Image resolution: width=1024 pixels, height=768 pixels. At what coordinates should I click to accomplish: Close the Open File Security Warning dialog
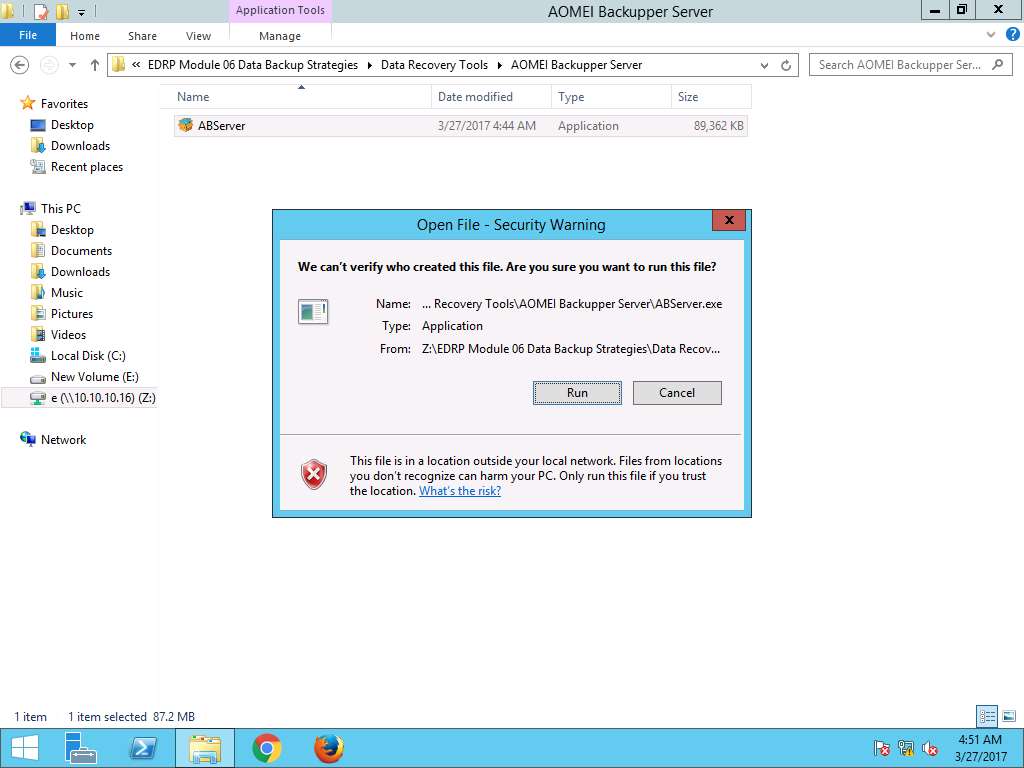point(729,220)
